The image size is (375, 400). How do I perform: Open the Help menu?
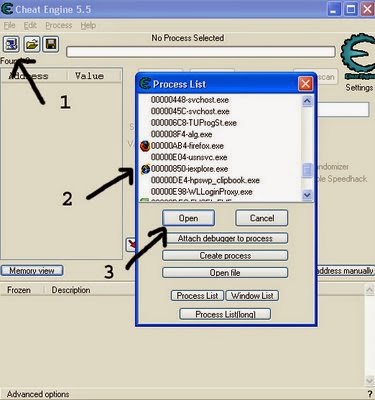coord(88,25)
